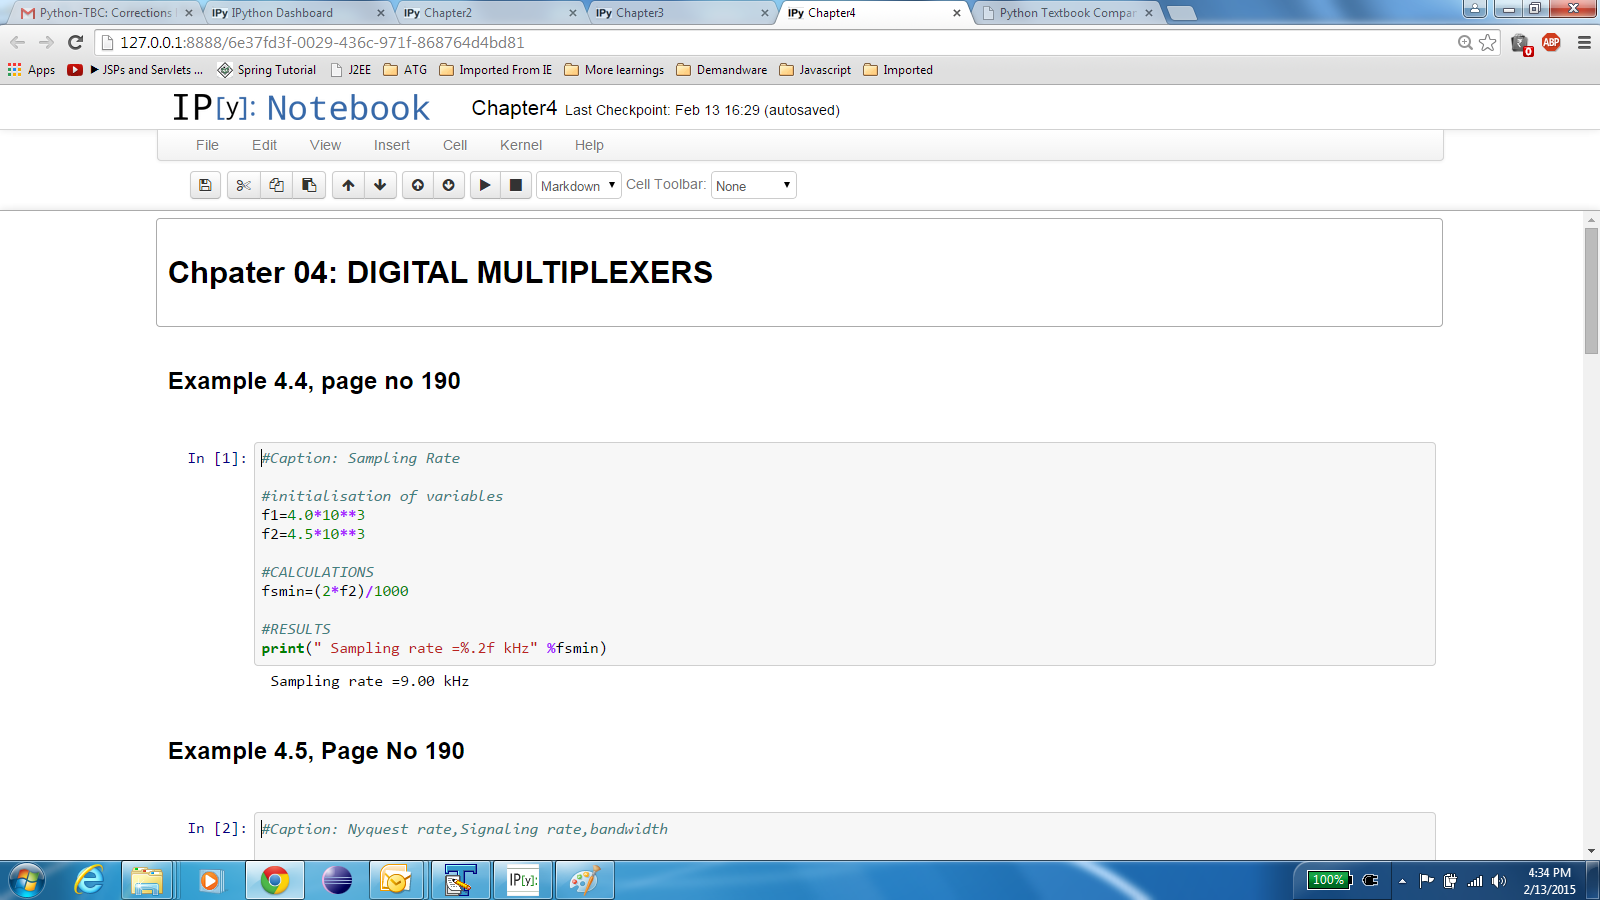This screenshot has width=1600, height=900.
Task: Paste cell using the clipboard toolbar icon
Action: [x=309, y=185]
